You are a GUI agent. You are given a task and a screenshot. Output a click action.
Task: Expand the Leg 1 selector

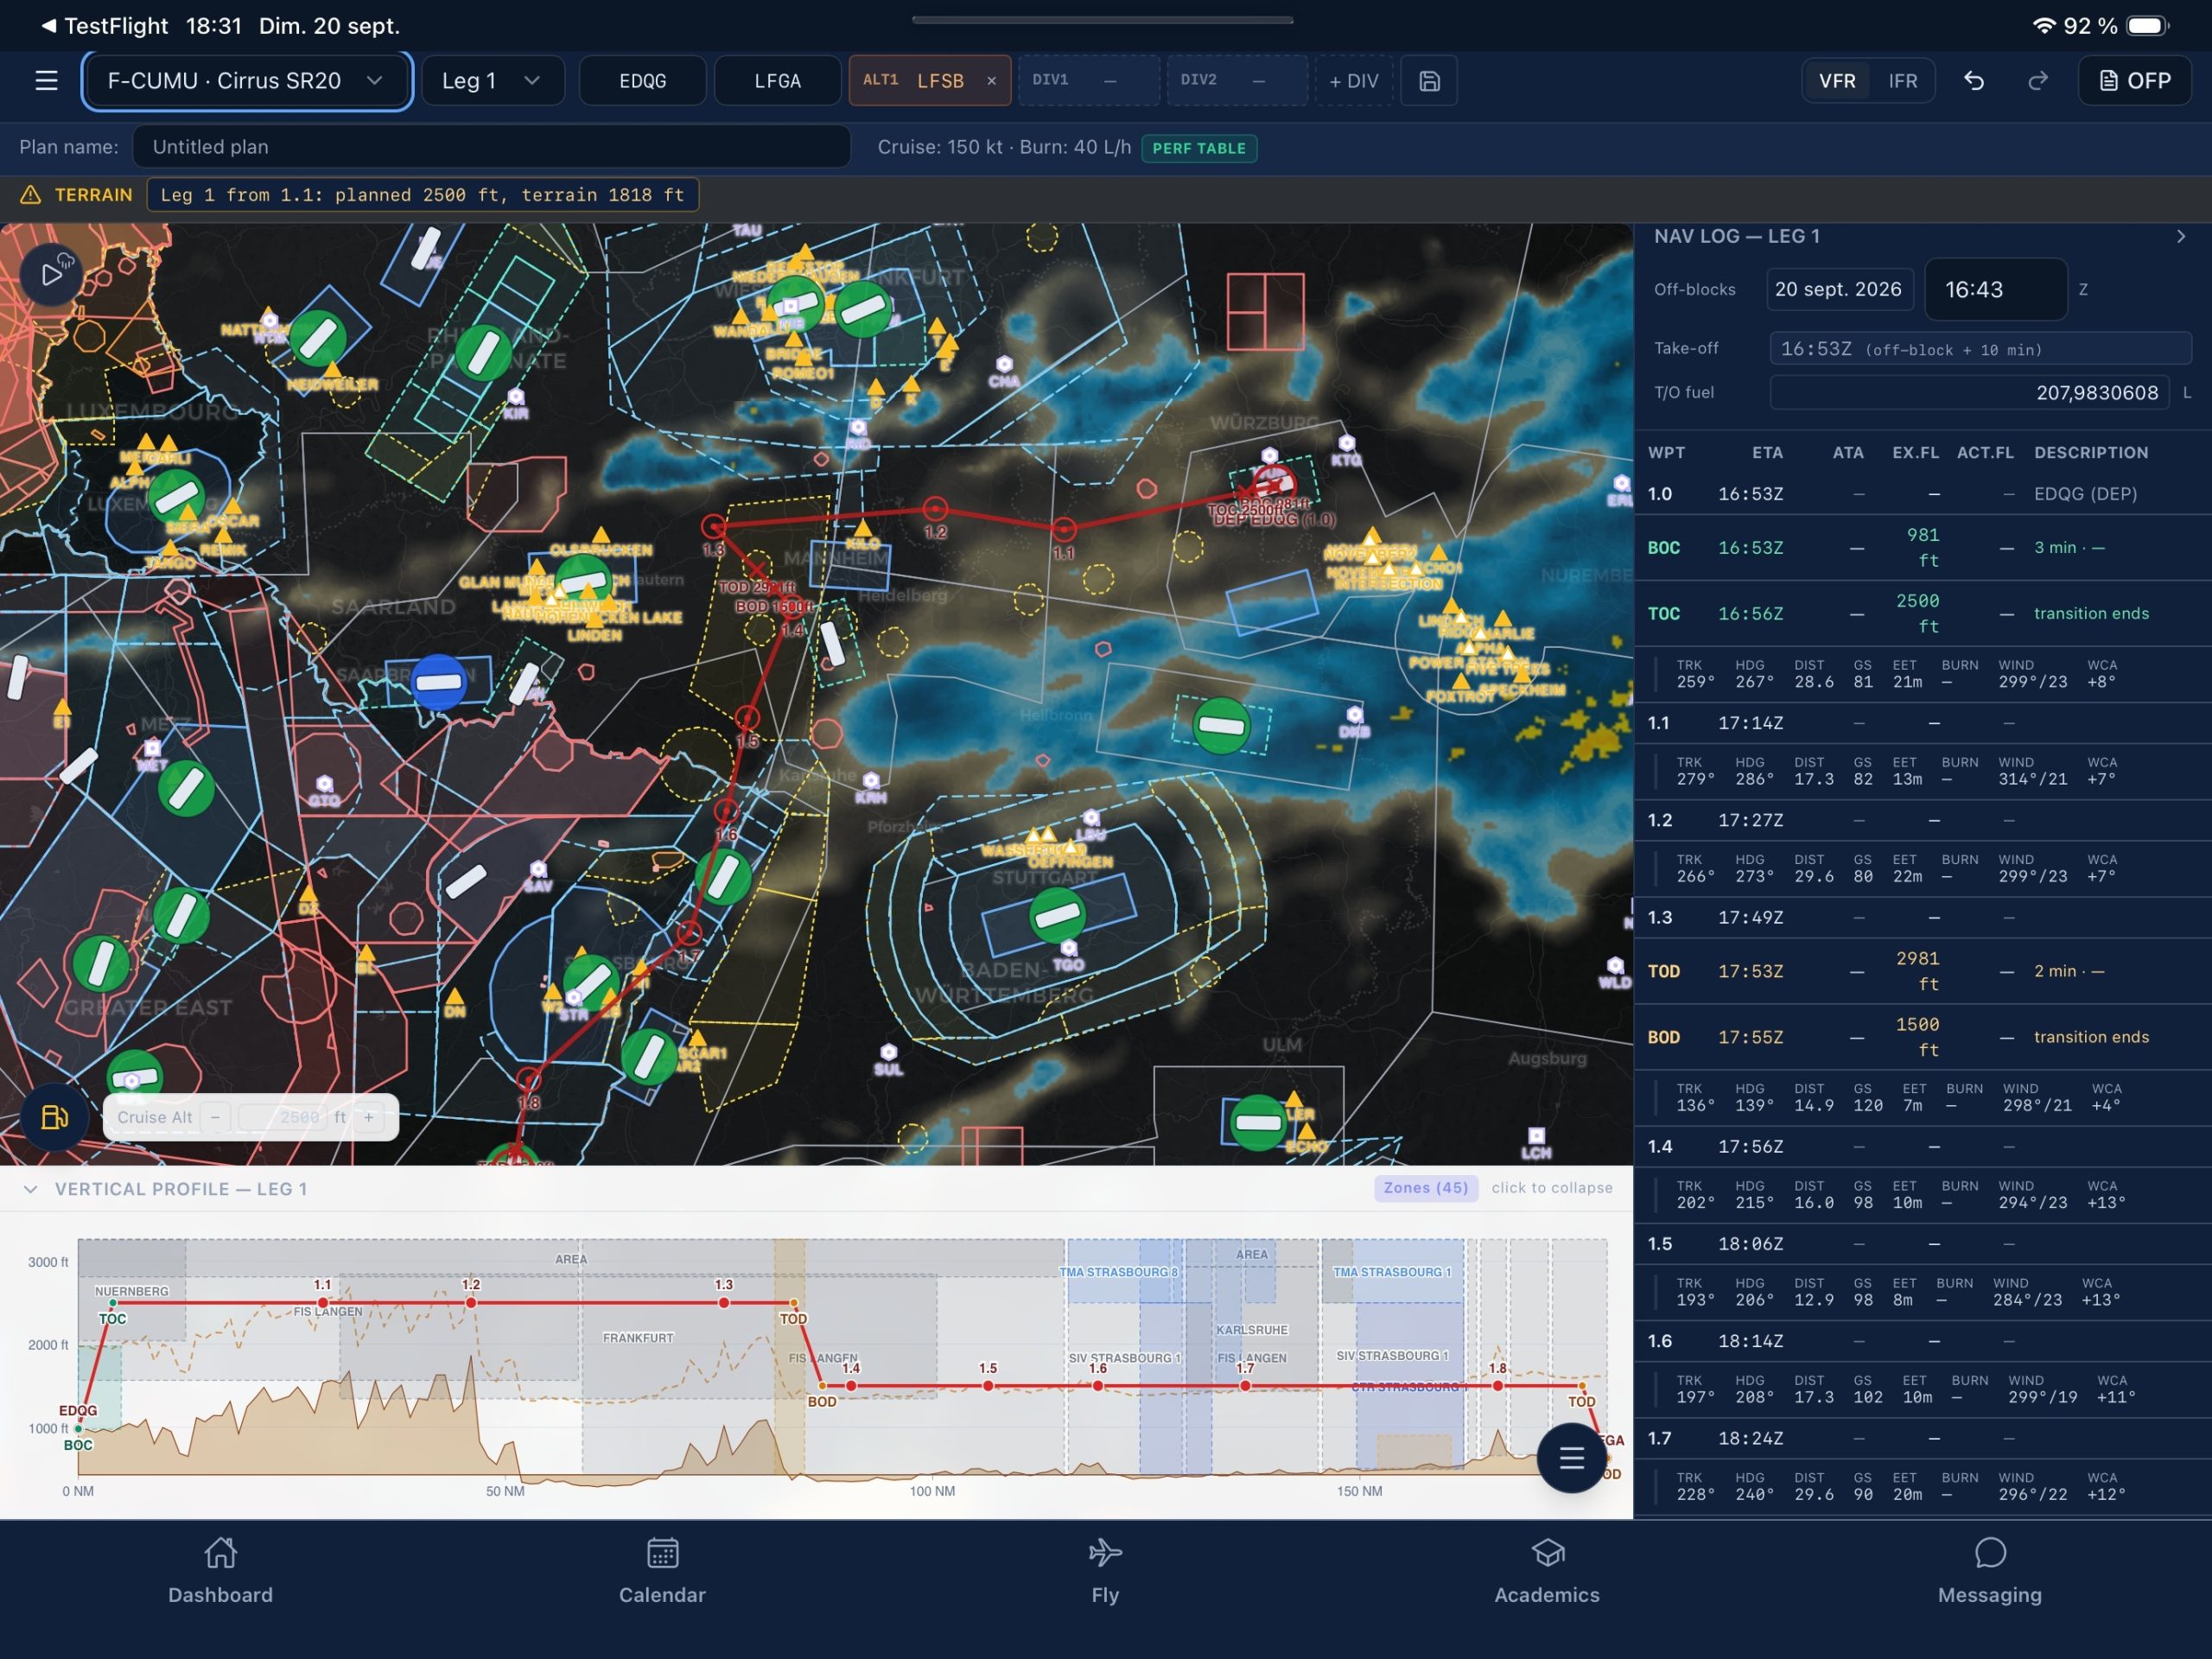tap(492, 81)
